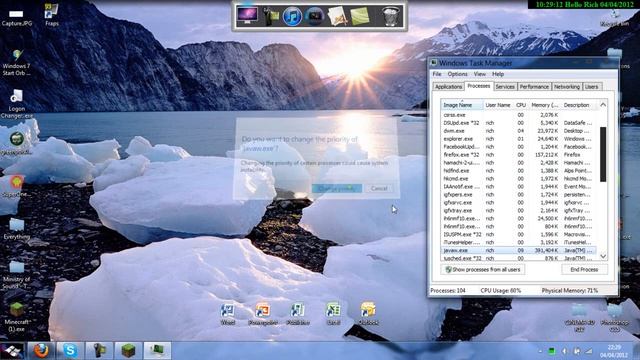Screen dimensions: 640x360
Task: Click the process list scroll-down arrow
Action: point(603,256)
